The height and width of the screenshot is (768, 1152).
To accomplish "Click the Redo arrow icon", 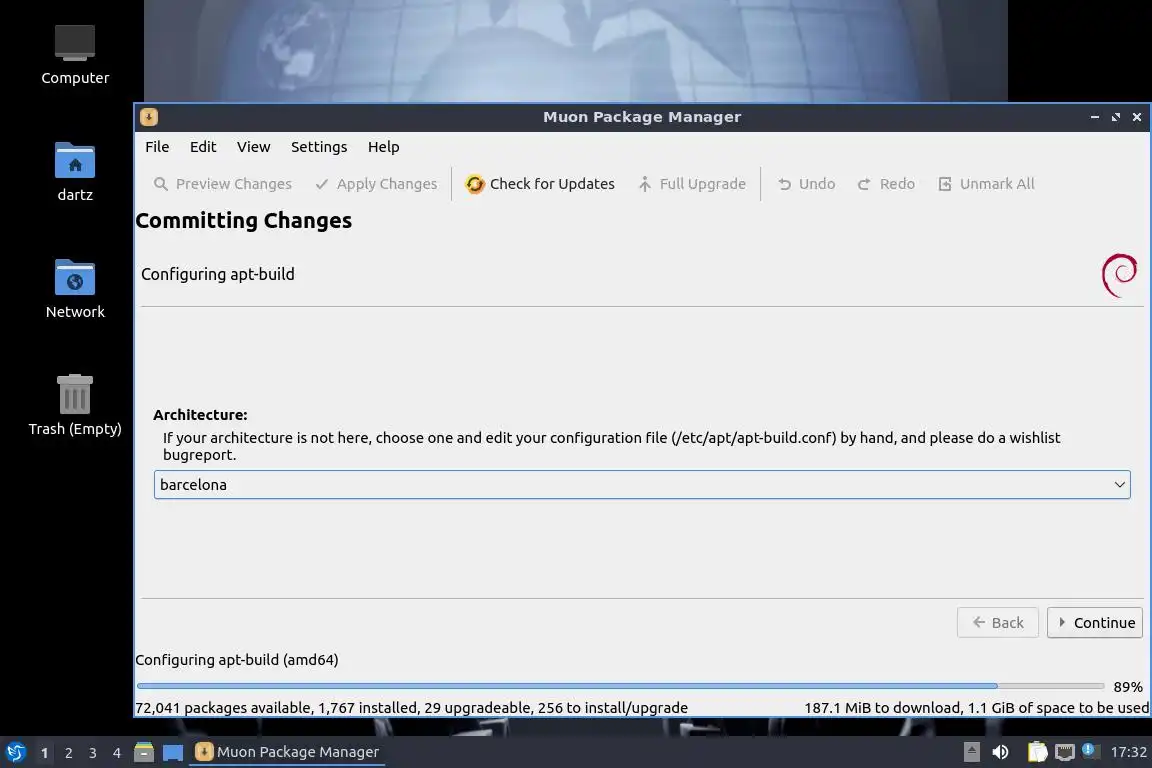I will coord(864,184).
